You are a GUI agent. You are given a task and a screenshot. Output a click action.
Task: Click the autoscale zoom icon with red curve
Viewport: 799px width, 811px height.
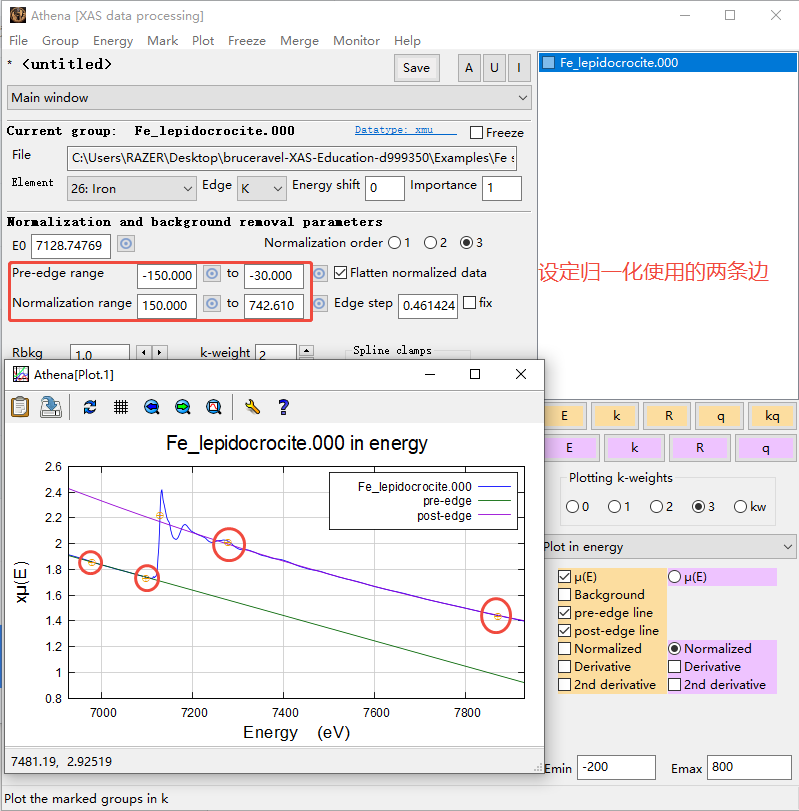click(x=213, y=406)
